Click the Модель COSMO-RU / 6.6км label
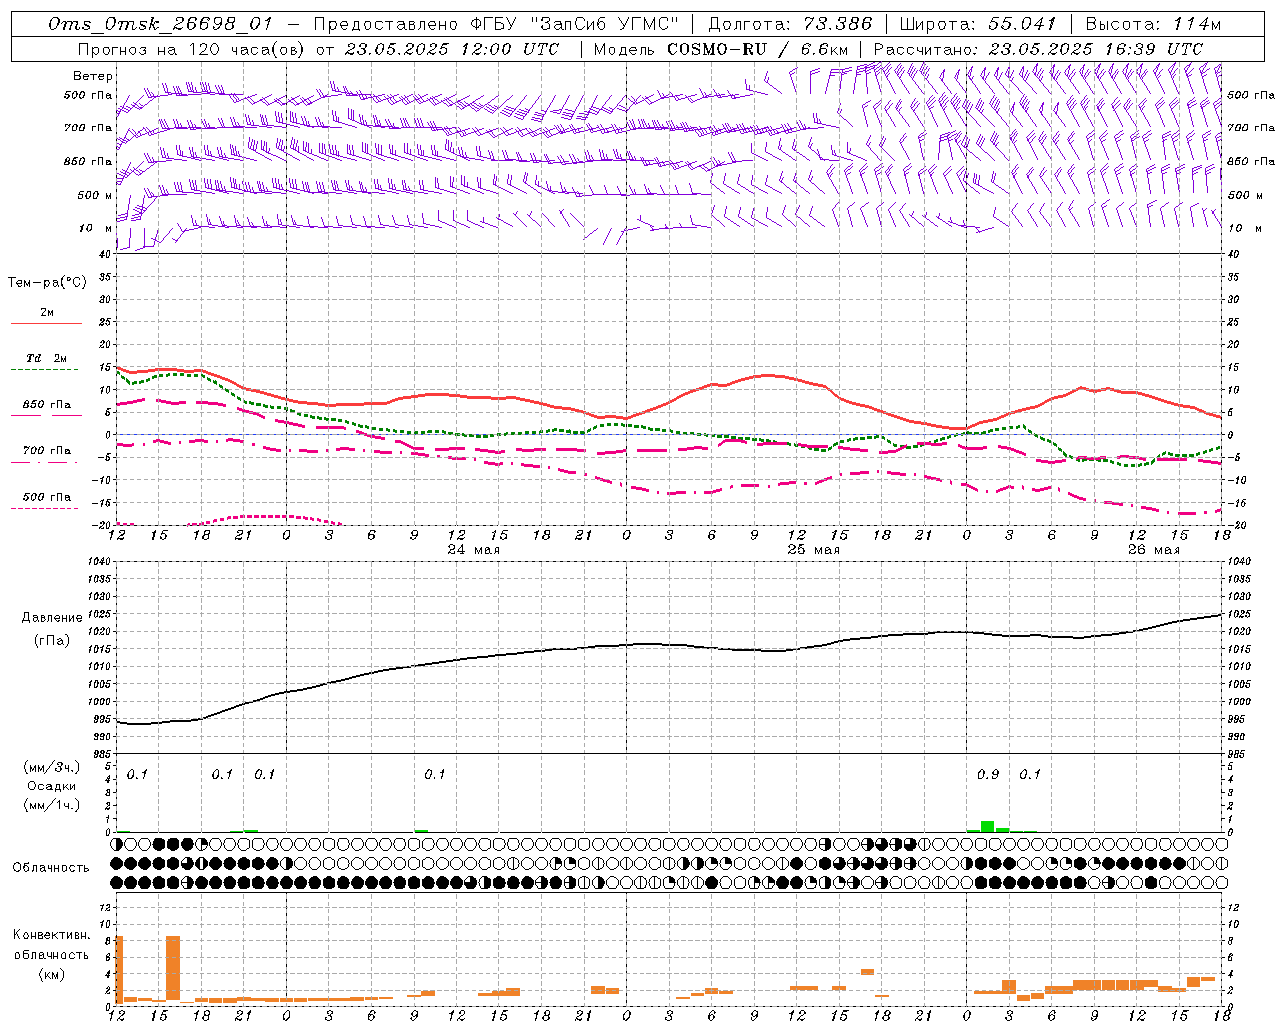This screenshot has height=1024, width=1280. coord(720,49)
